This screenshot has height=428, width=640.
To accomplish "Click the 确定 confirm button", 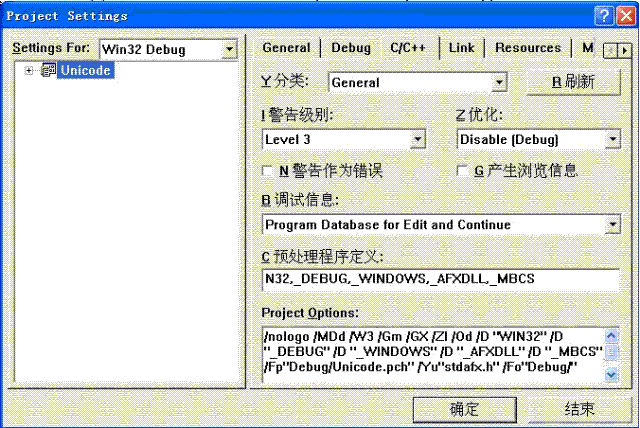I will 464,408.
